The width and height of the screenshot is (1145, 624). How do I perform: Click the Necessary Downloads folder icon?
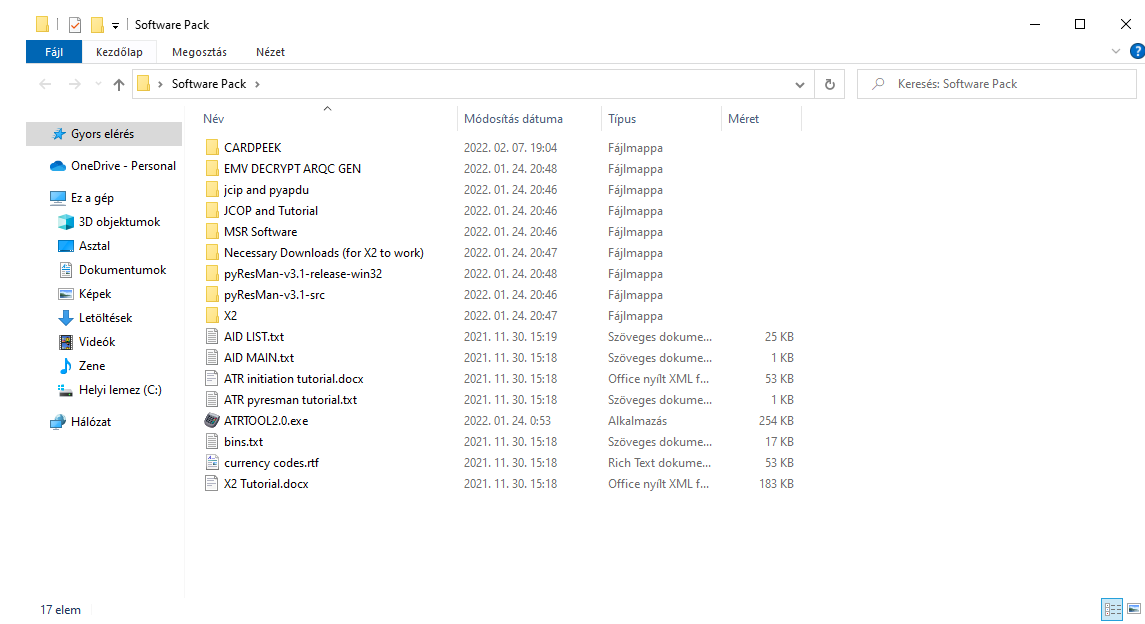(x=212, y=253)
